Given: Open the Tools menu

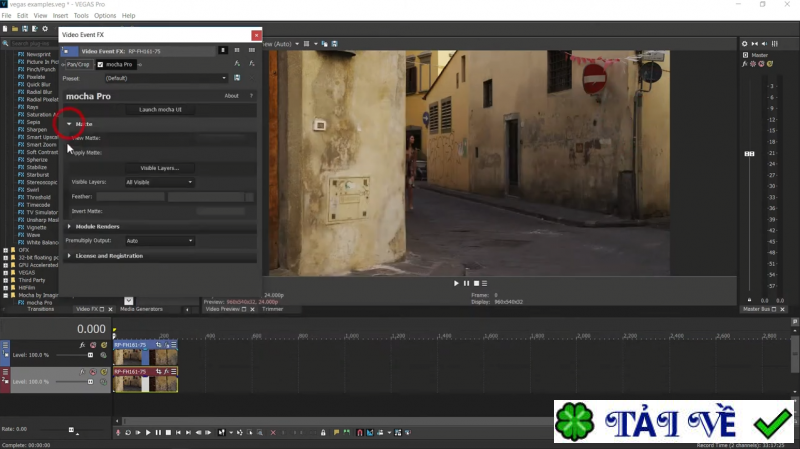Looking at the screenshot, I should [x=81, y=16].
